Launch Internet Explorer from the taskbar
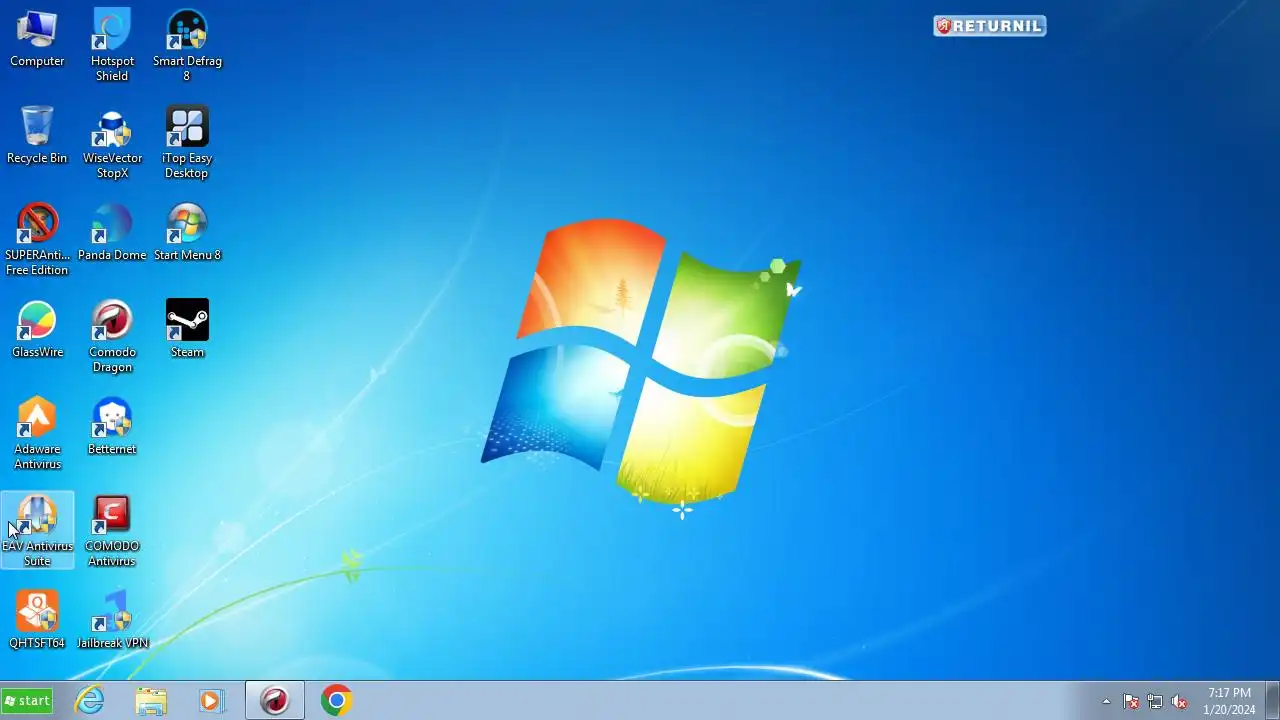Viewport: 1280px width, 720px height. [x=90, y=701]
